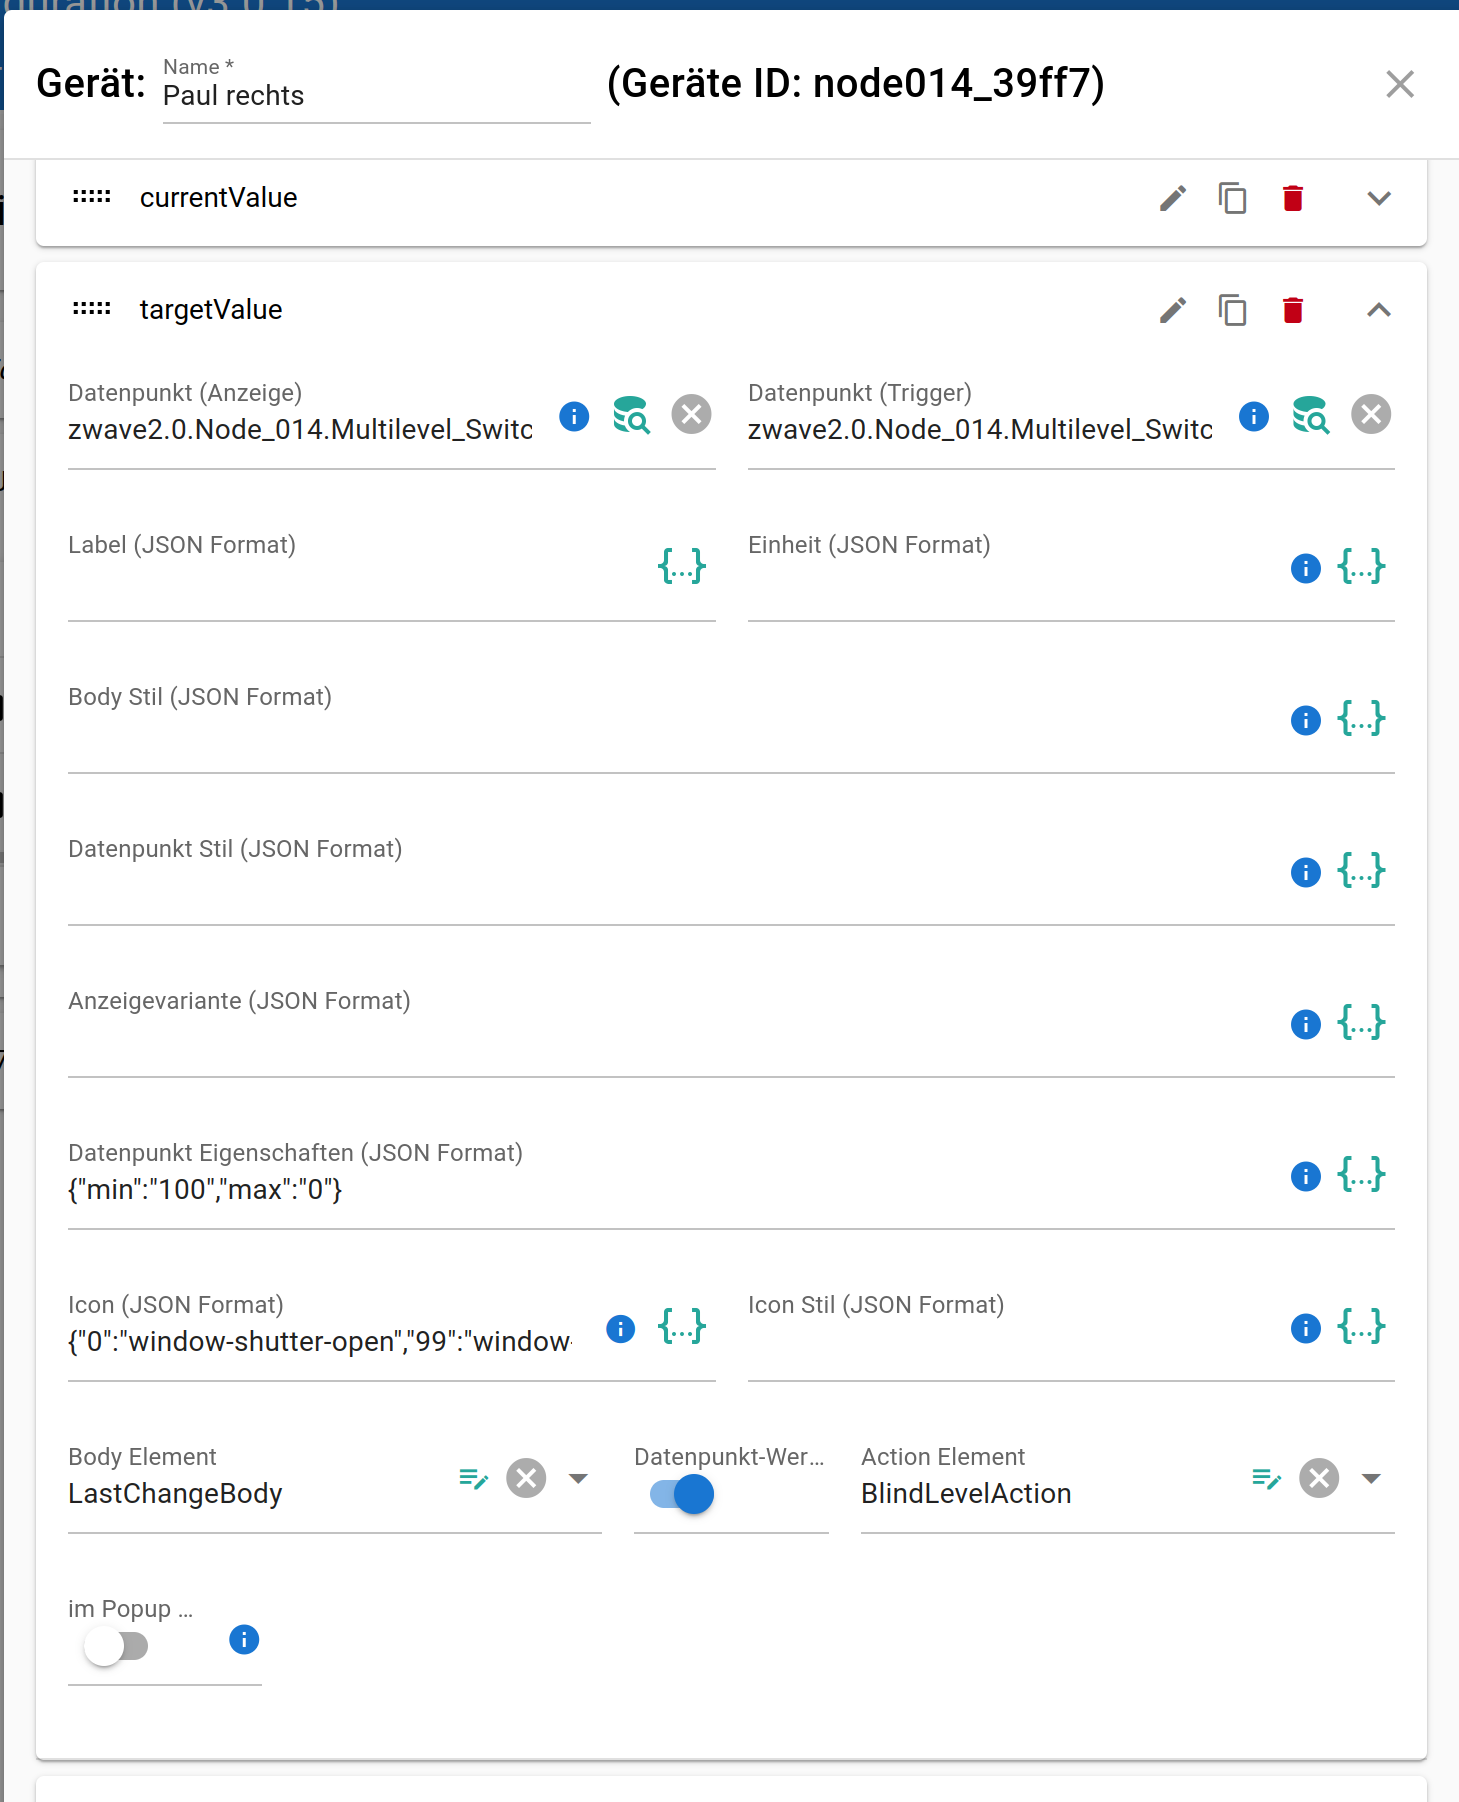Close the Gerät dialog

tap(1400, 84)
